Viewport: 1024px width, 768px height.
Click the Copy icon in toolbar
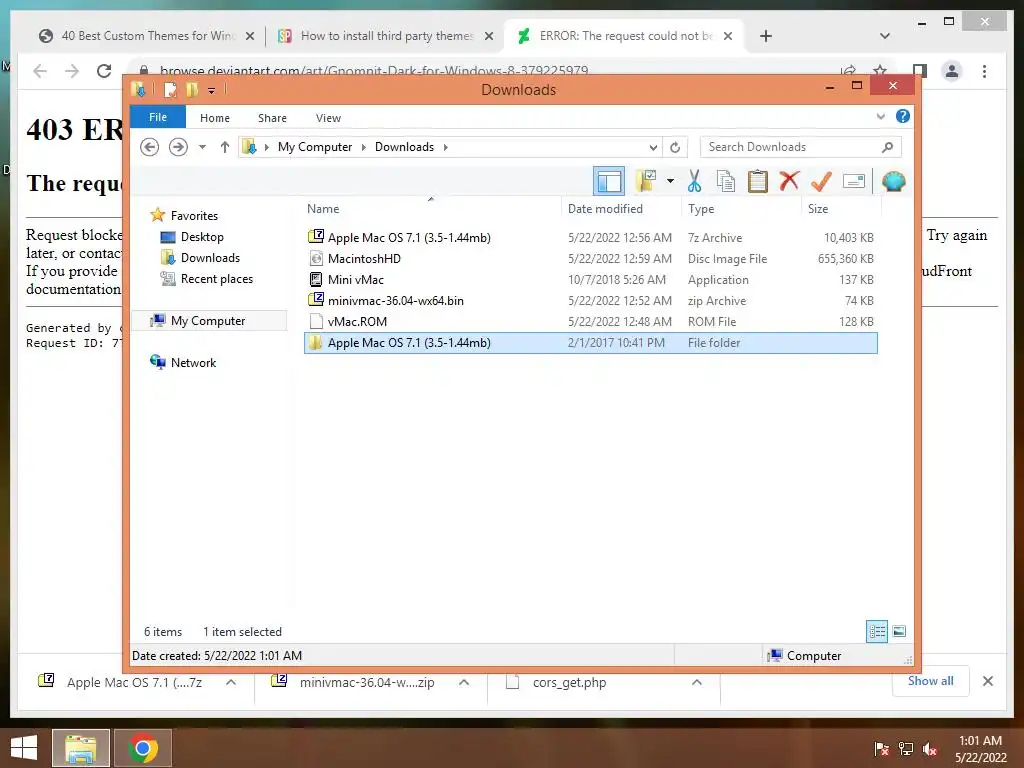[726, 181]
